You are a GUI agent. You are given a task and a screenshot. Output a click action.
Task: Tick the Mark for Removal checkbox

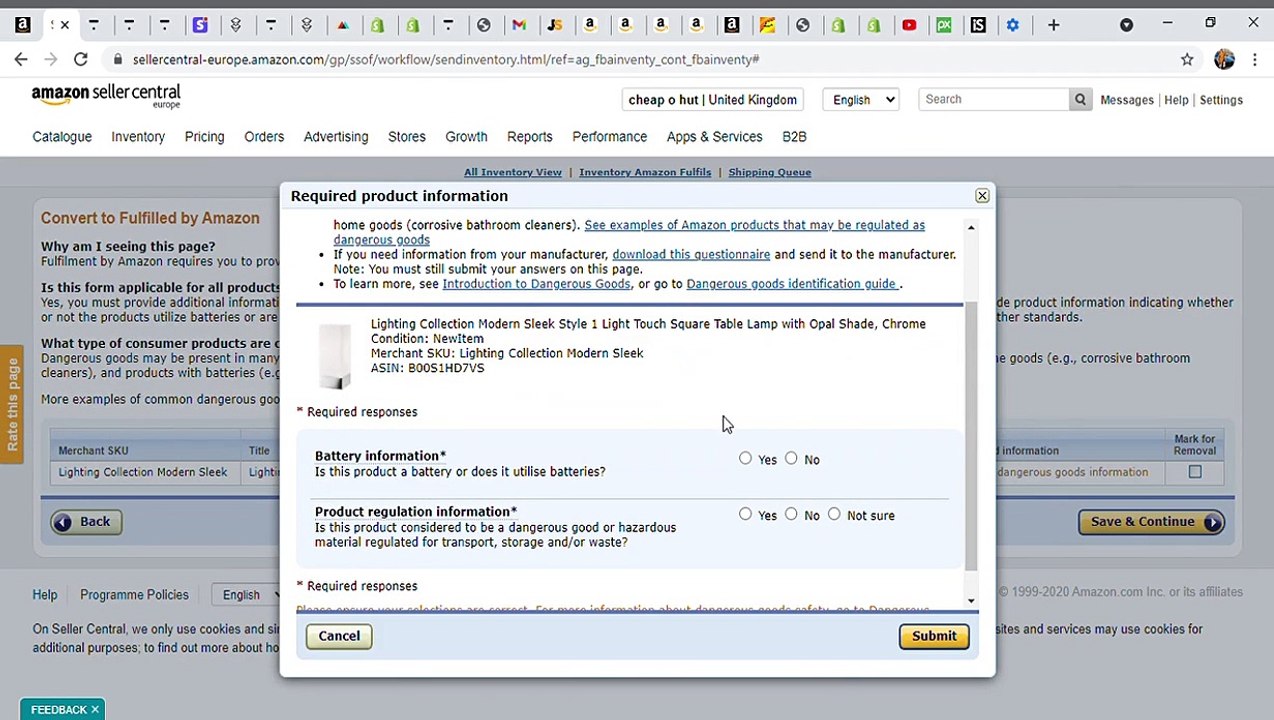pos(1195,472)
